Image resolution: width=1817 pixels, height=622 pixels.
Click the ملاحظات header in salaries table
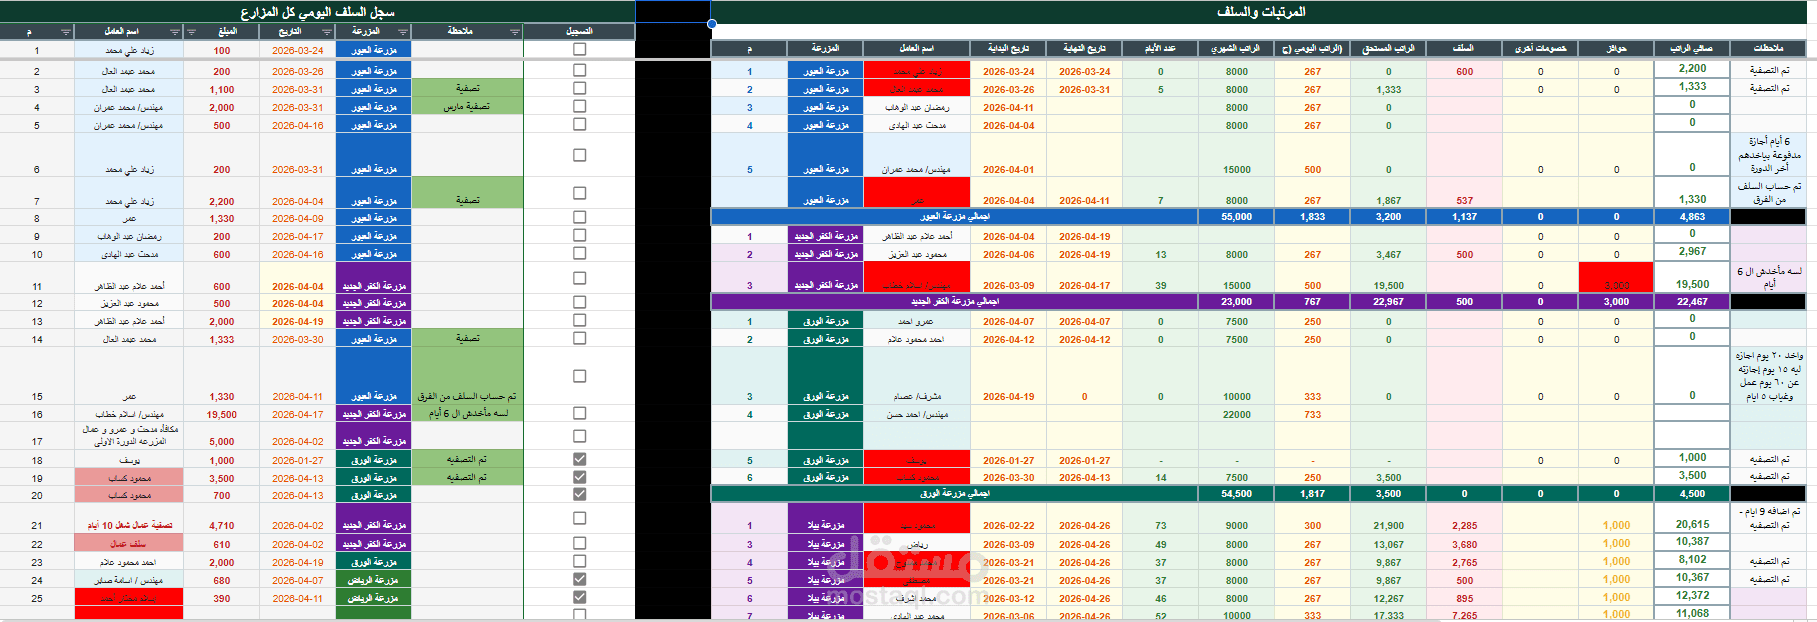click(1768, 48)
